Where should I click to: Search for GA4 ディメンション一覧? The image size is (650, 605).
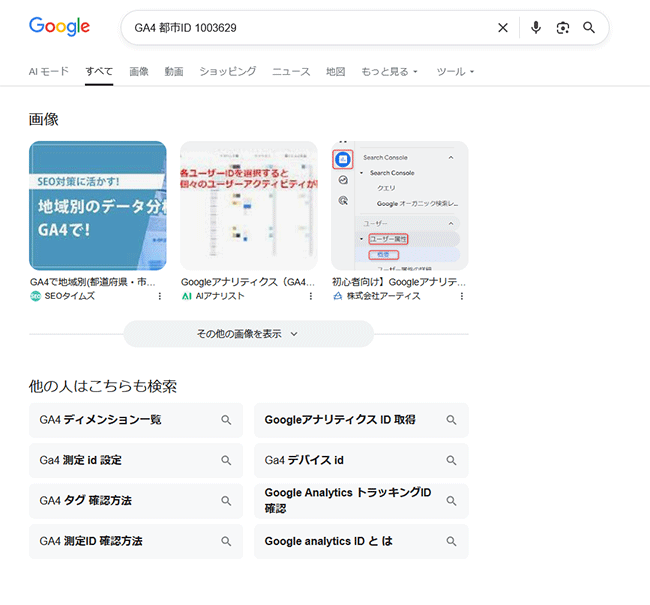pyautogui.click(x=136, y=420)
